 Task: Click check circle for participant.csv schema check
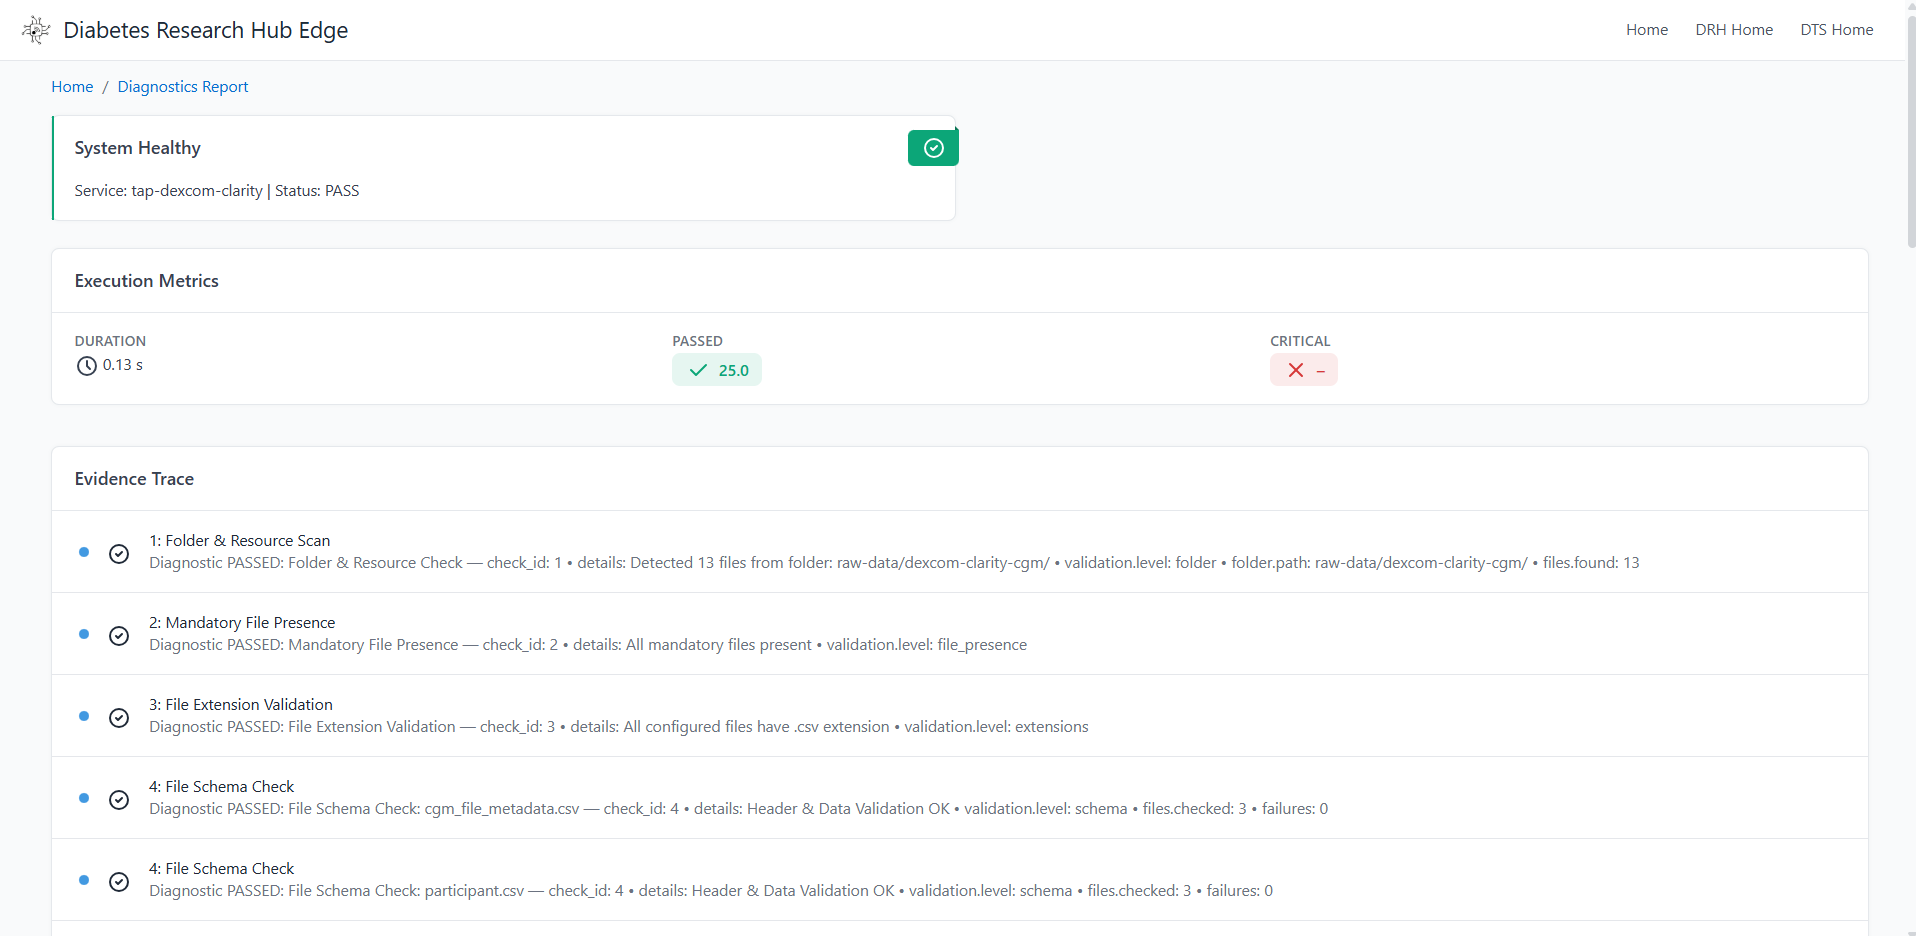(119, 882)
